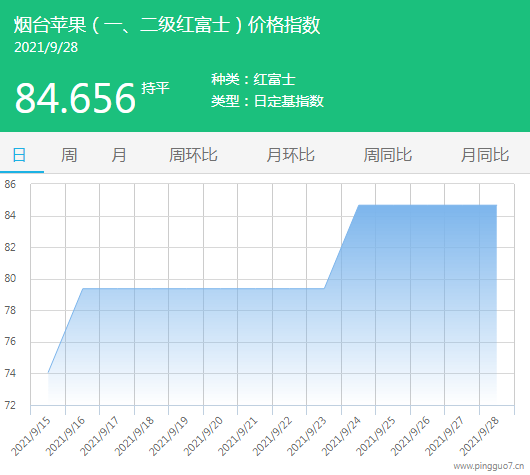Click the 86 y-axis label
530x475 pixels.
[10, 184]
